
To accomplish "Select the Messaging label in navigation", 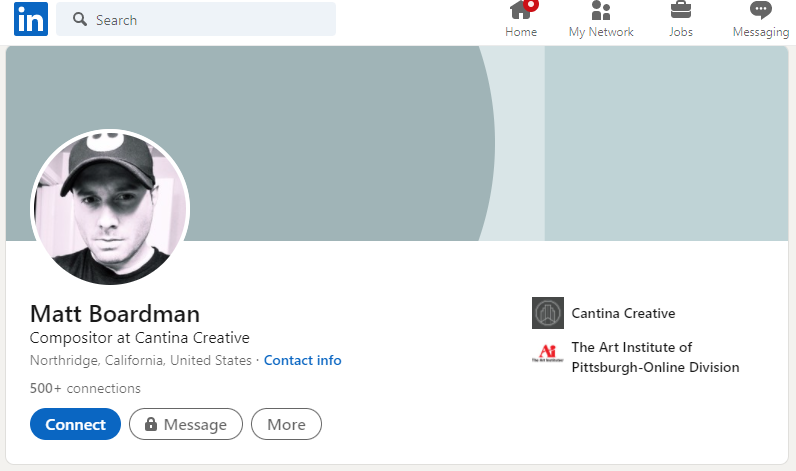I will tap(760, 32).
